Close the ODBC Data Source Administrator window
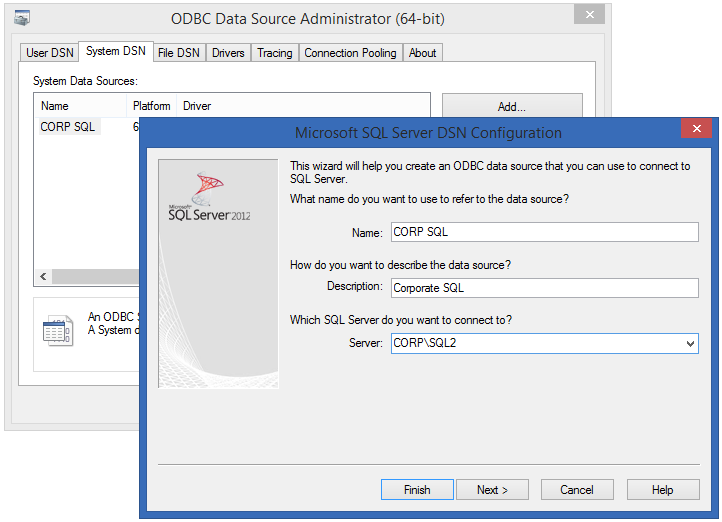722x522 pixels. click(589, 15)
